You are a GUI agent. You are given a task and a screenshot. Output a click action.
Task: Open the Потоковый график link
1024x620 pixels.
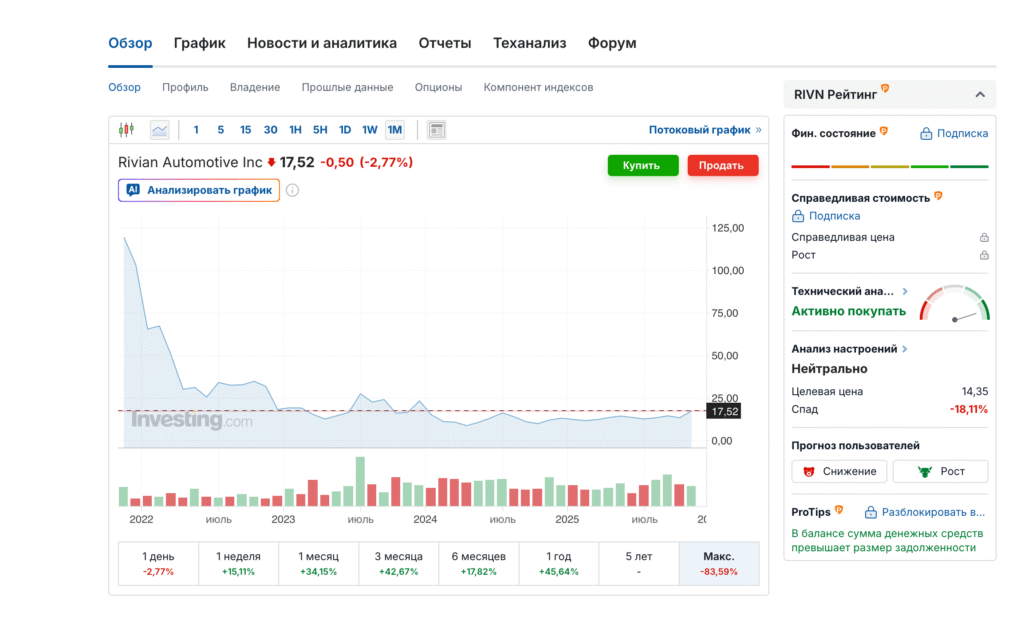(x=704, y=130)
